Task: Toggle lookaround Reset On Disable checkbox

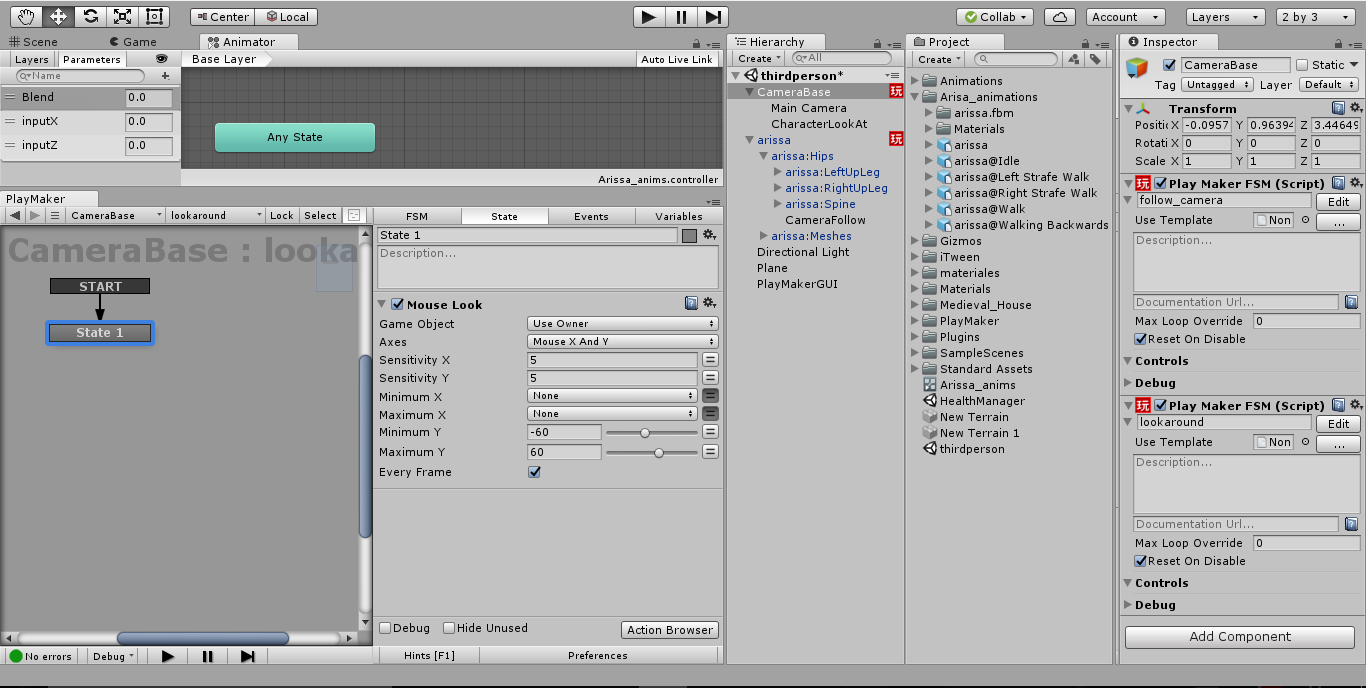Action: click(1141, 561)
